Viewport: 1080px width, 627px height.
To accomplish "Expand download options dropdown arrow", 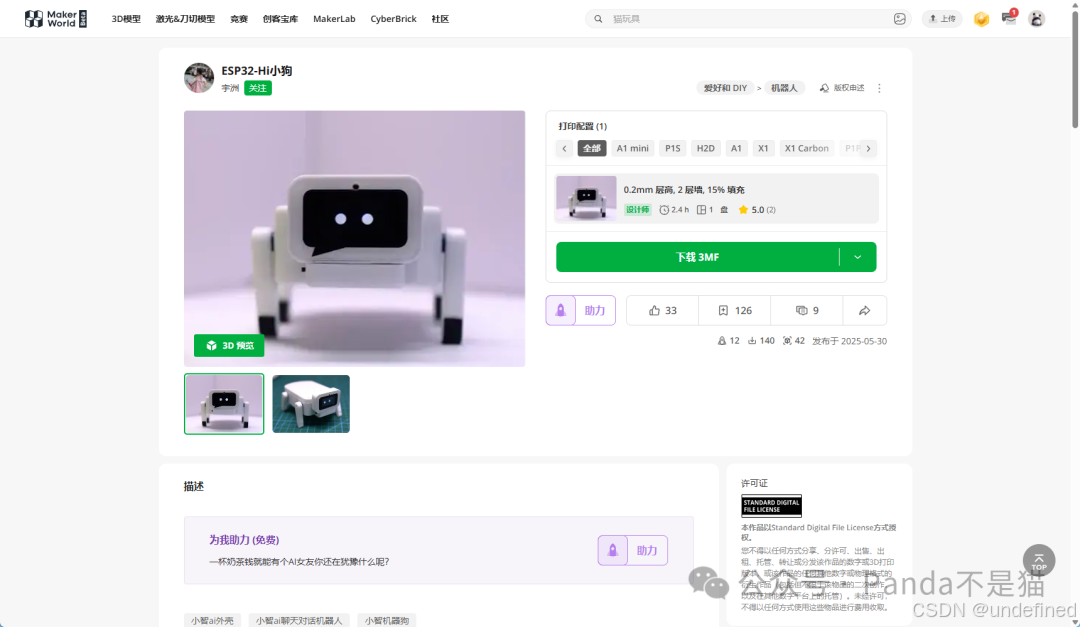I will click(x=858, y=257).
